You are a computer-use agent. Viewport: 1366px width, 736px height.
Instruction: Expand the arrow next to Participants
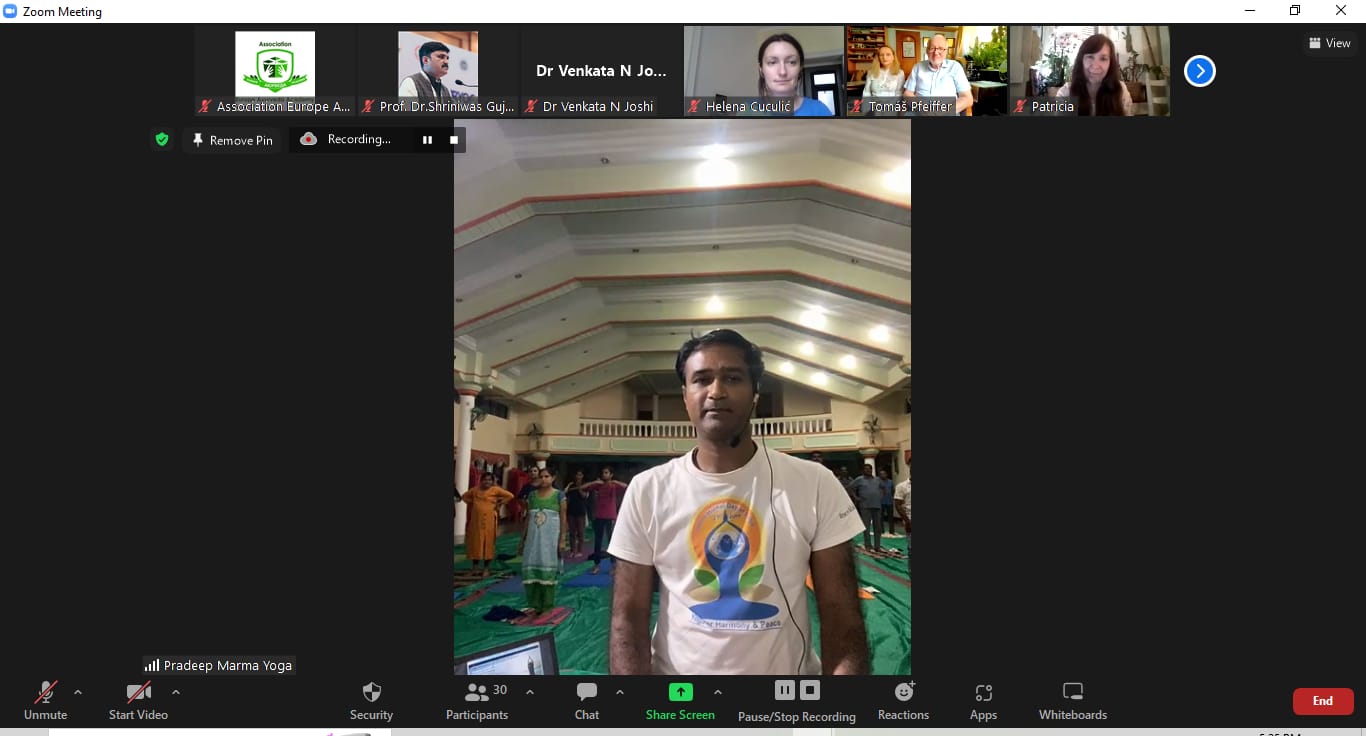[x=530, y=692]
